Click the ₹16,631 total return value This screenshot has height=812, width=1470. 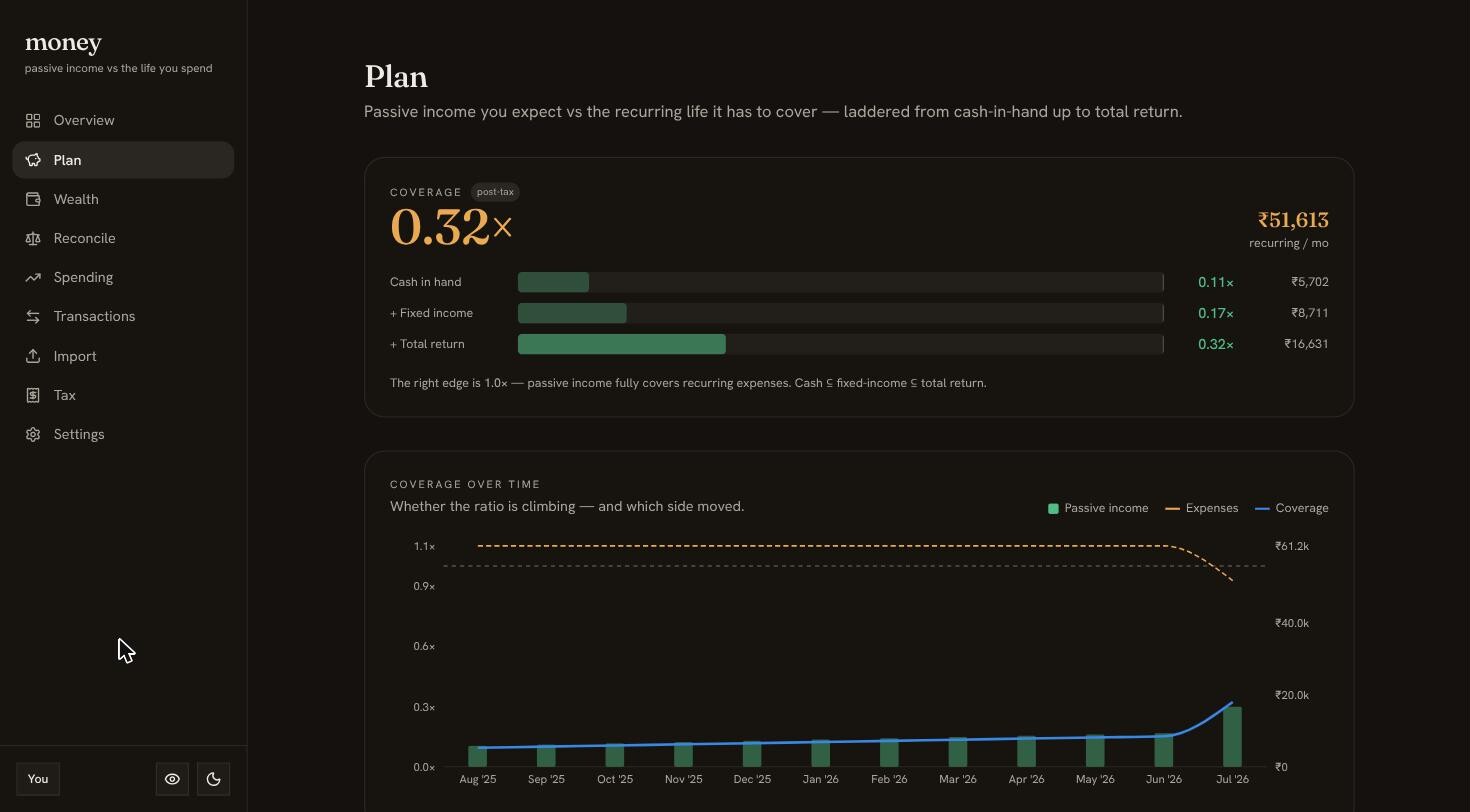pyautogui.click(x=1307, y=344)
